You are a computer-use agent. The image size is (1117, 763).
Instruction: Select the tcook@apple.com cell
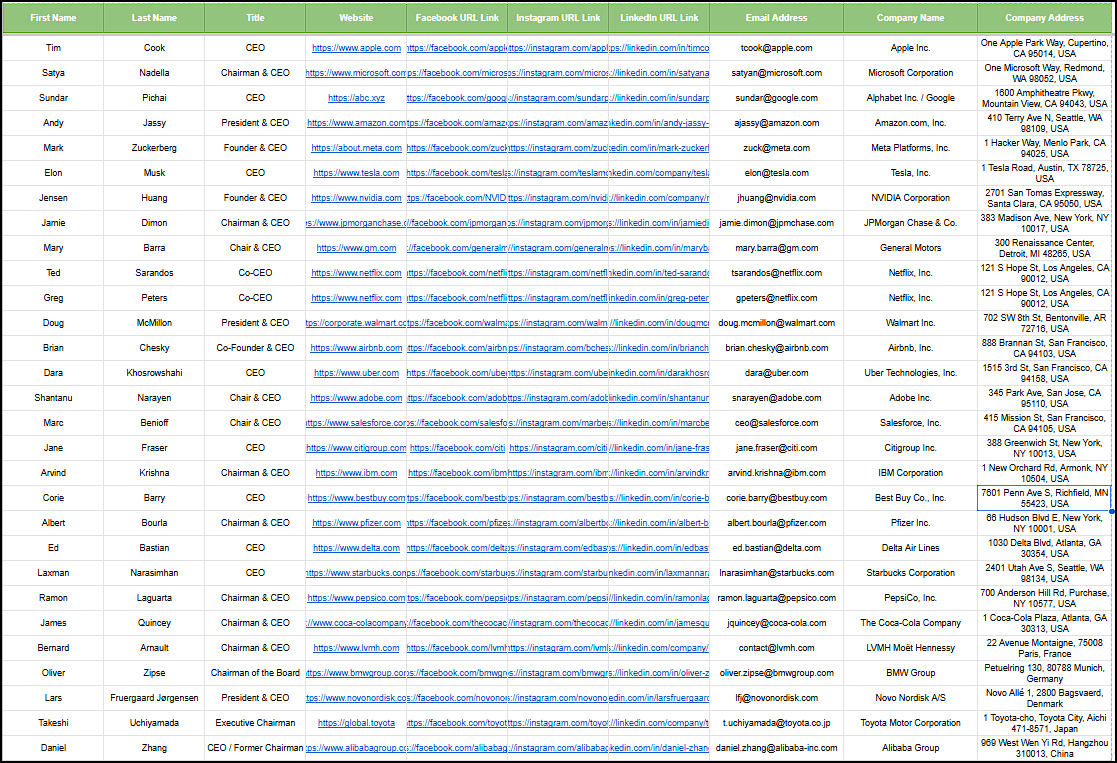(x=776, y=48)
